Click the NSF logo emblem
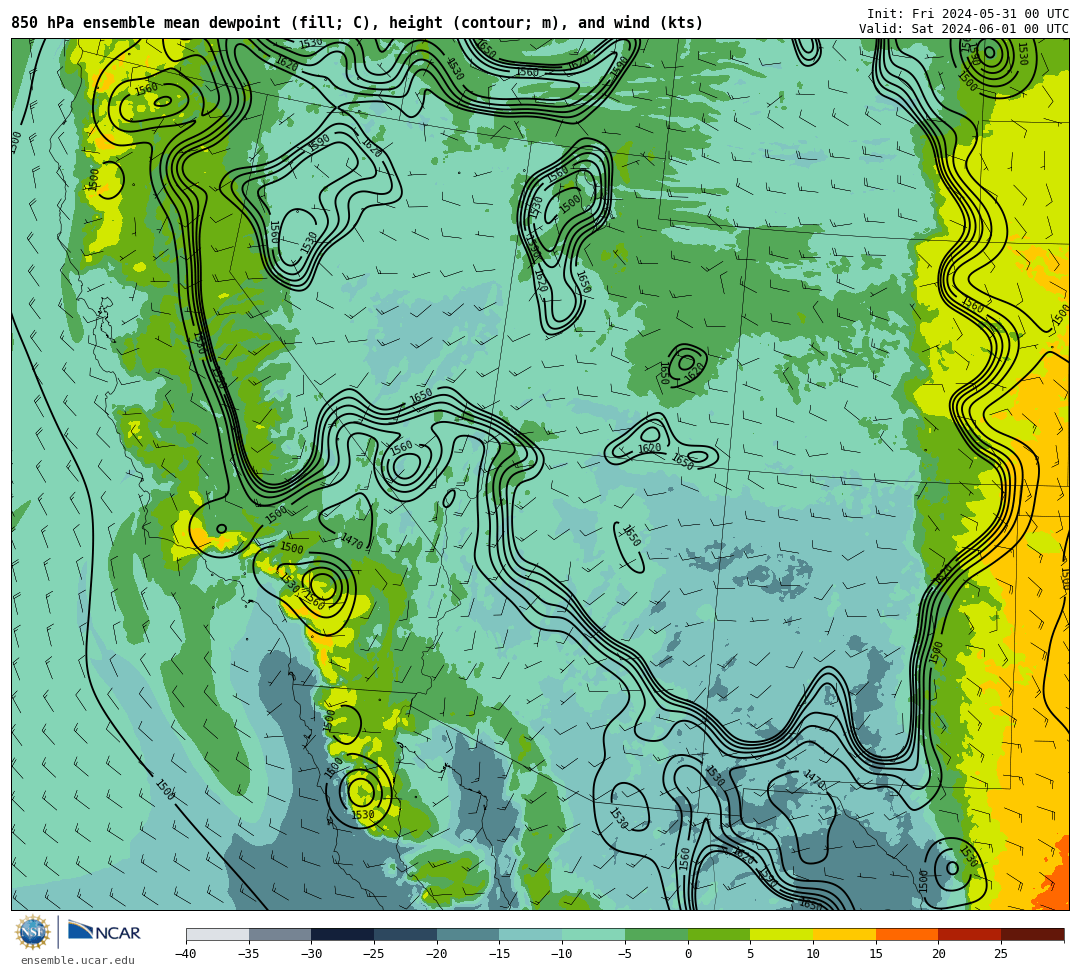 33,932
